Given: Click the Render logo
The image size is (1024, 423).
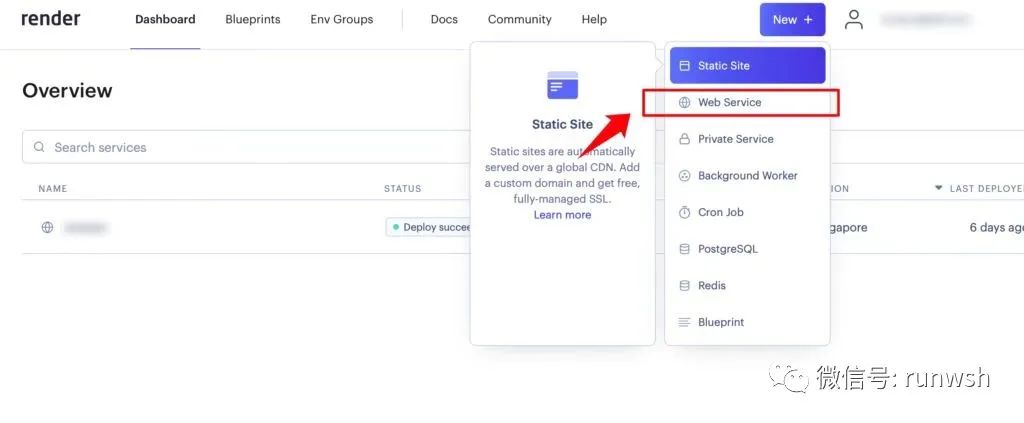Looking at the screenshot, I should (51, 19).
